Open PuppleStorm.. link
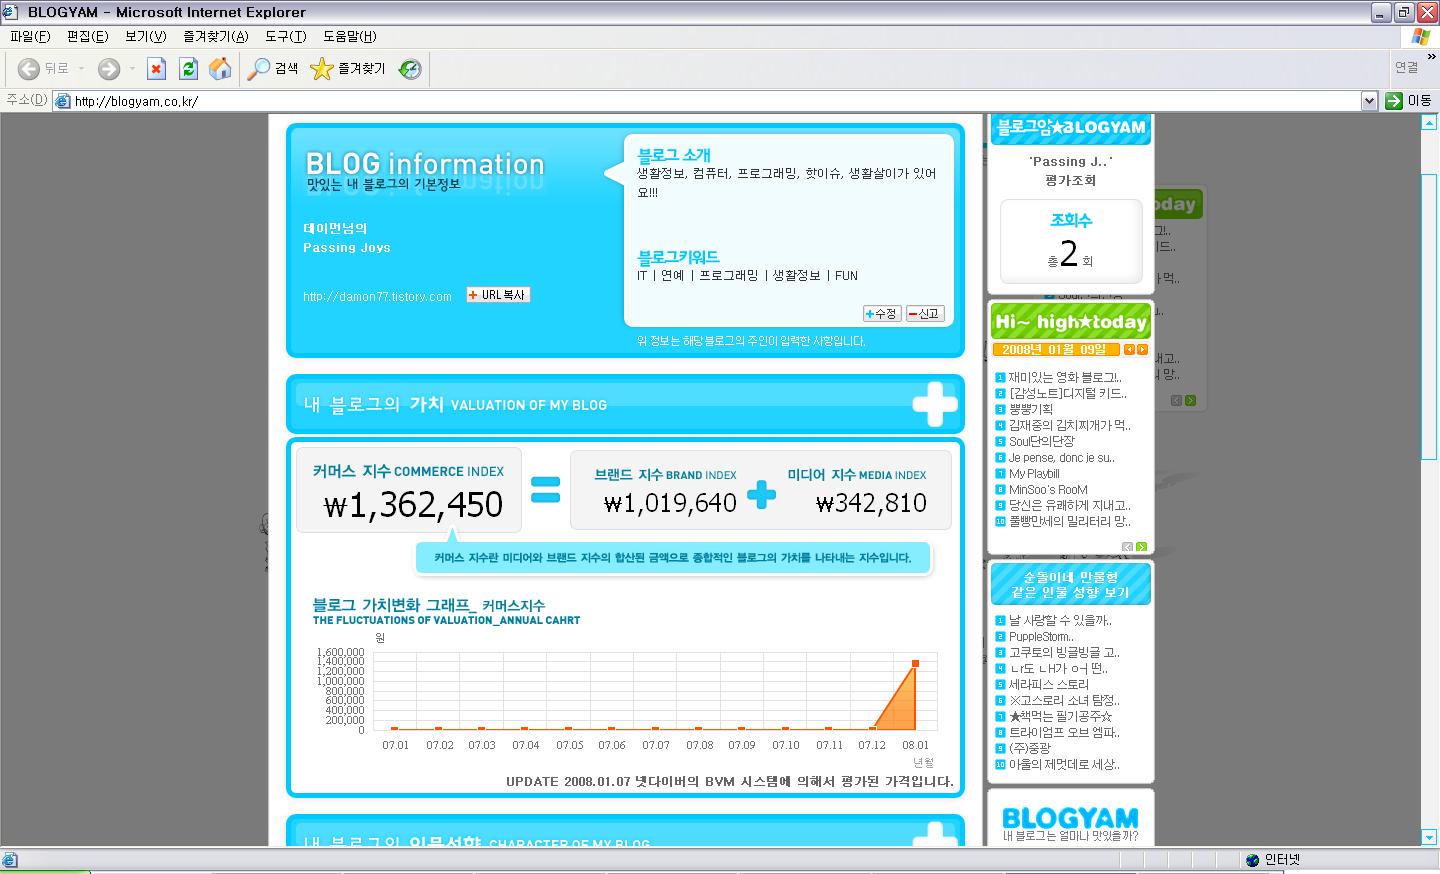The image size is (1440, 874). point(1041,636)
